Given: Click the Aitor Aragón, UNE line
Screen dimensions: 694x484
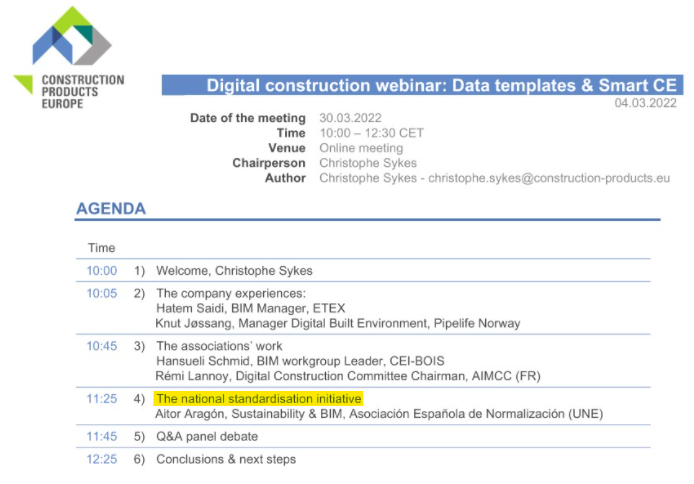Looking at the screenshot, I should click(x=379, y=414).
